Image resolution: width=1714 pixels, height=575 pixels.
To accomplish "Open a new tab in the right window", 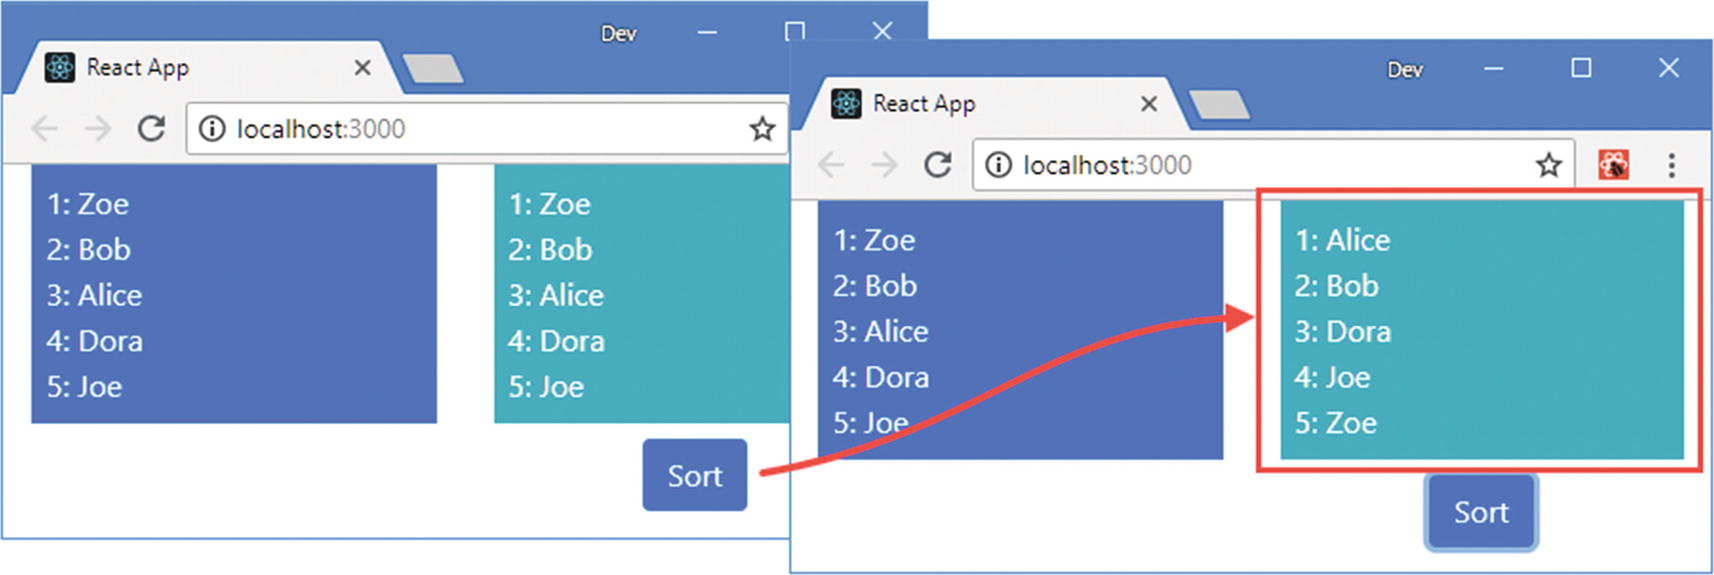I will [x=1219, y=105].
